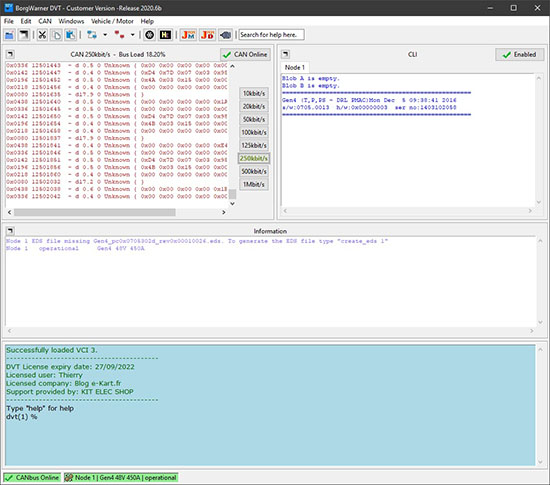
Task: Click the scissors cut icon
Action: pos(42,35)
